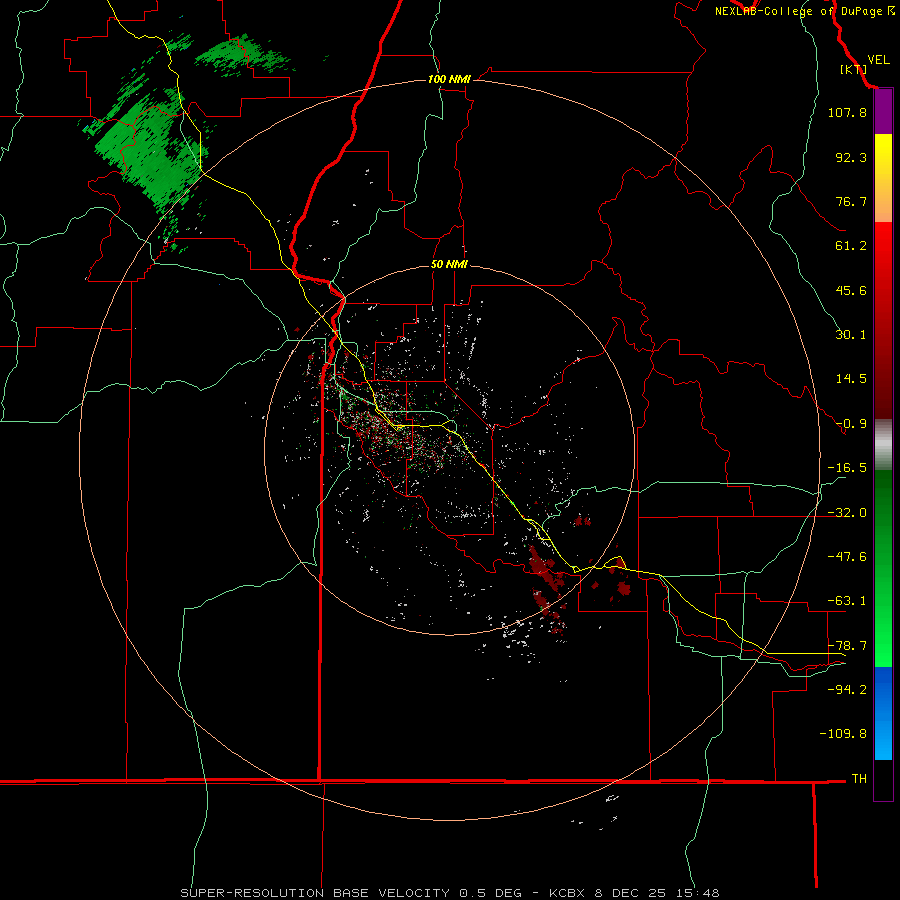Click the VEL legend title
Image resolution: width=900 pixels, height=900 pixels.
(878, 60)
